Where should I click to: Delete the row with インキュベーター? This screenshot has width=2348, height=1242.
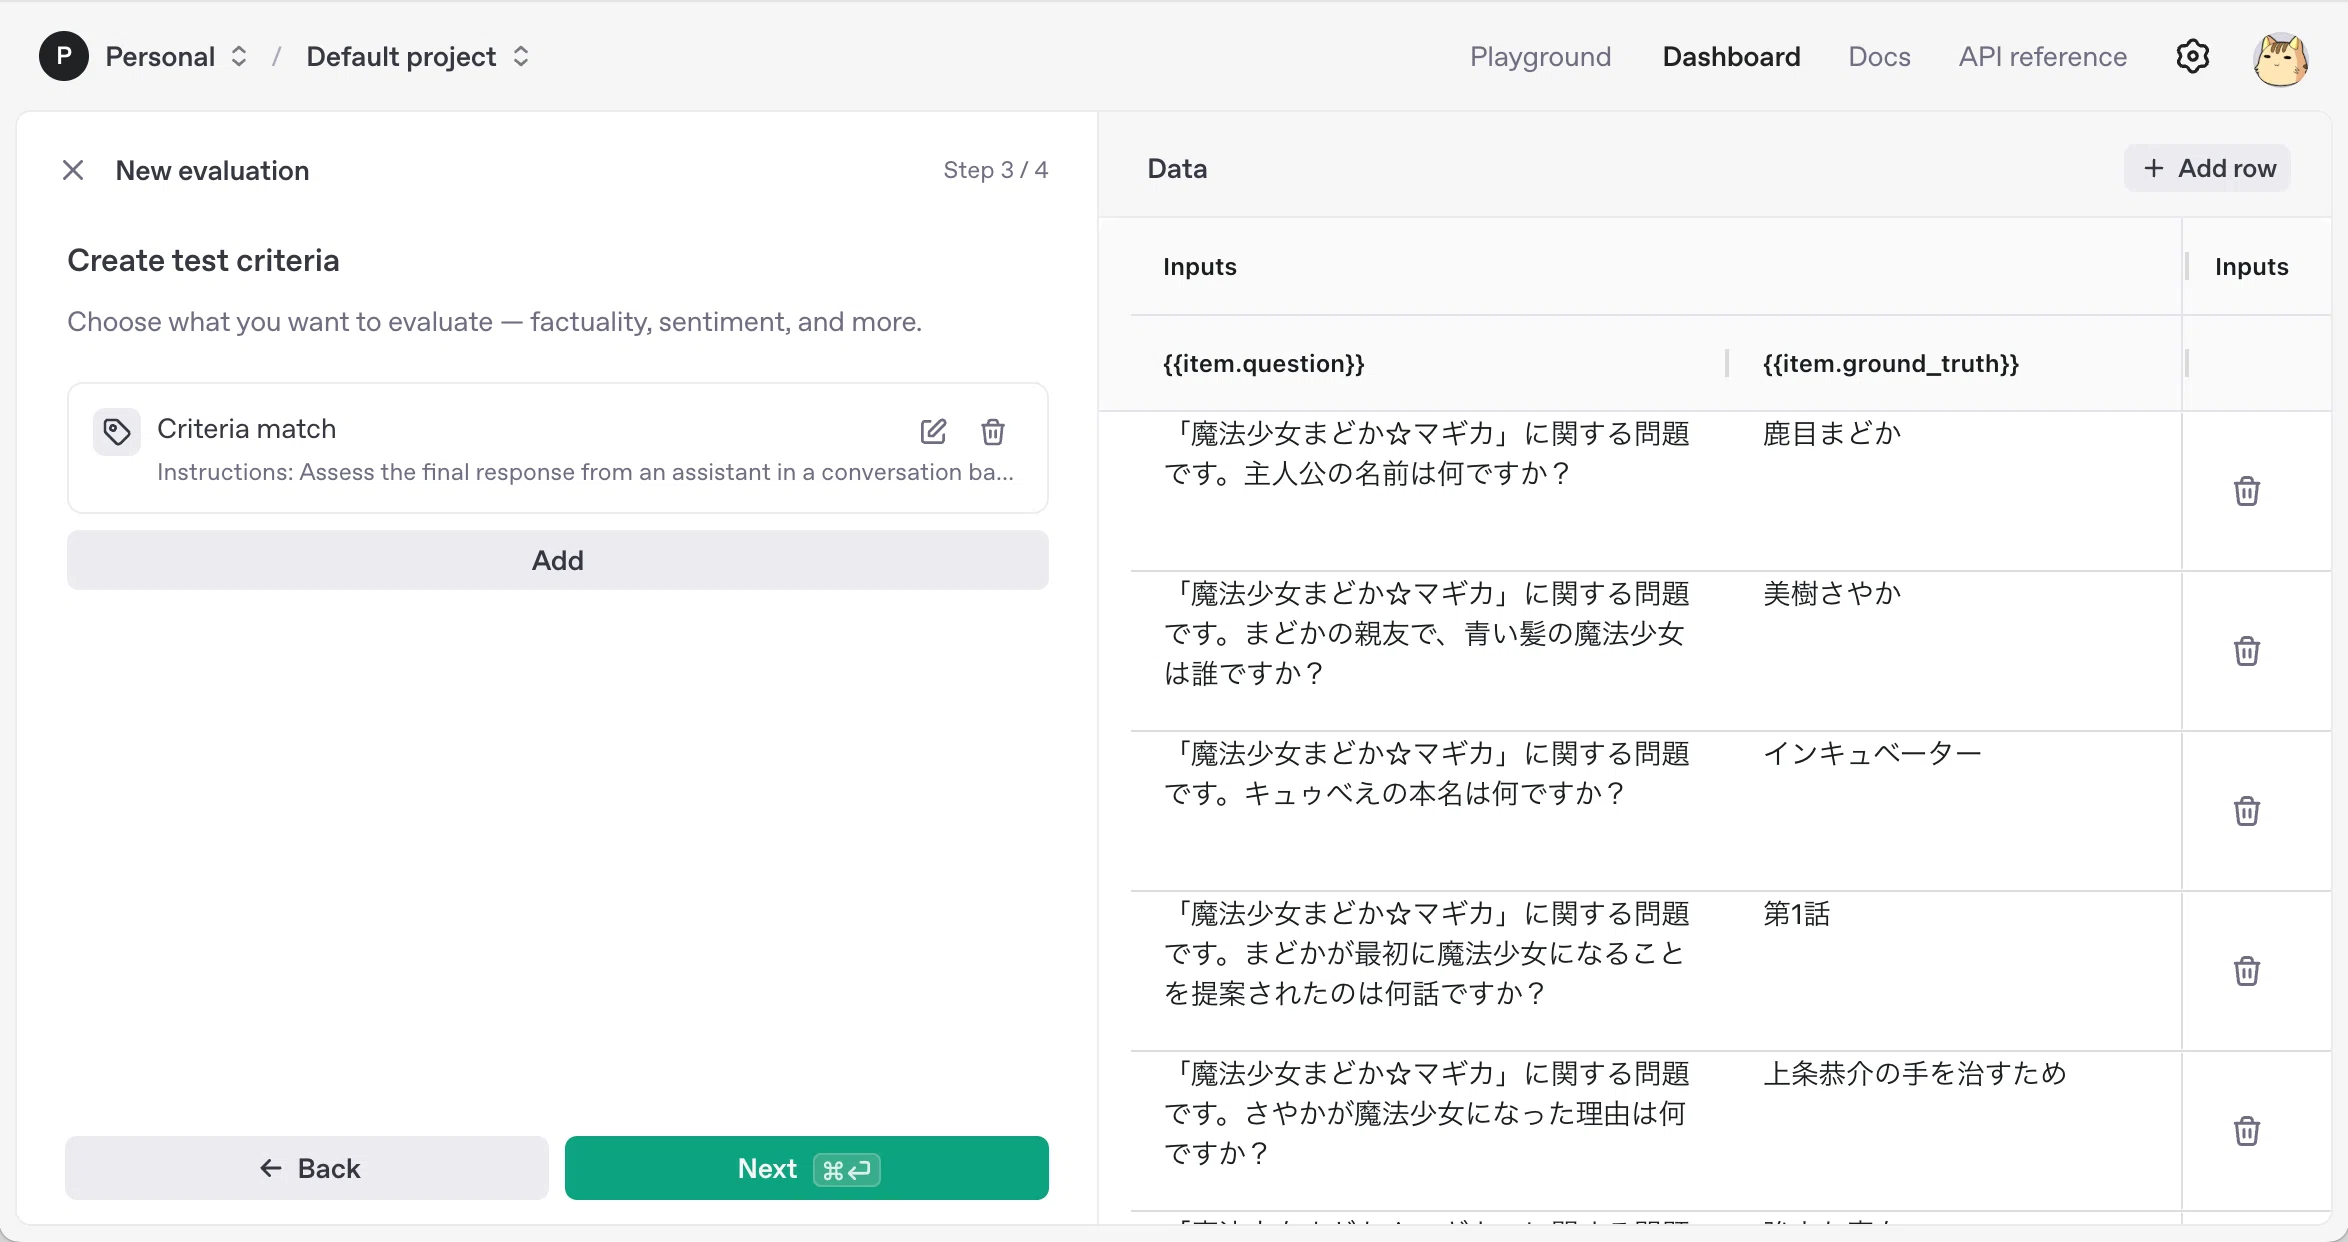2246,811
